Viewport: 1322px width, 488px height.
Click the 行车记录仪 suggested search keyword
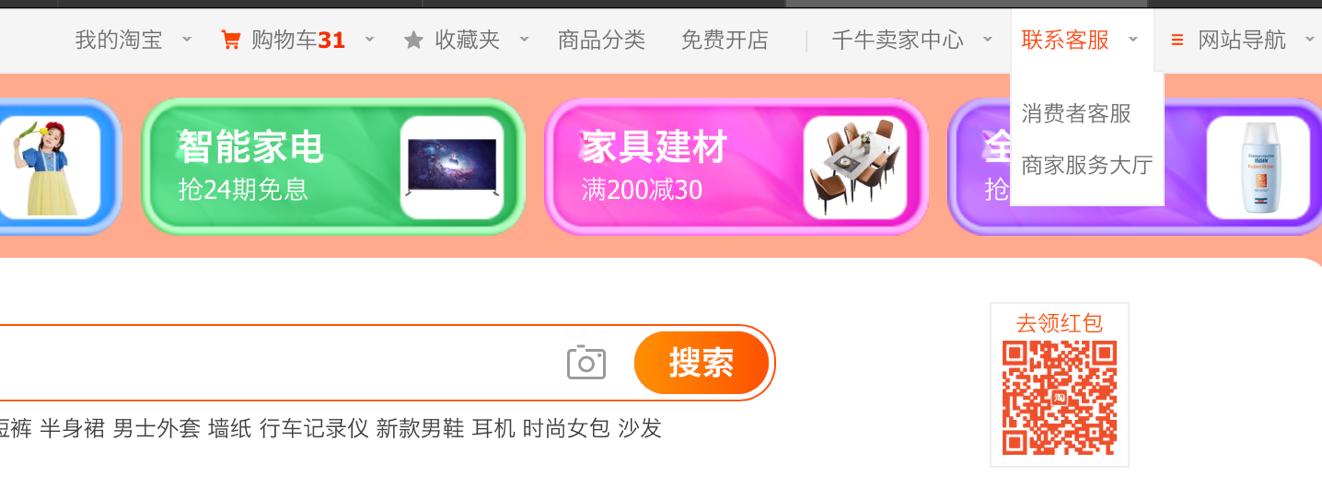coord(314,429)
